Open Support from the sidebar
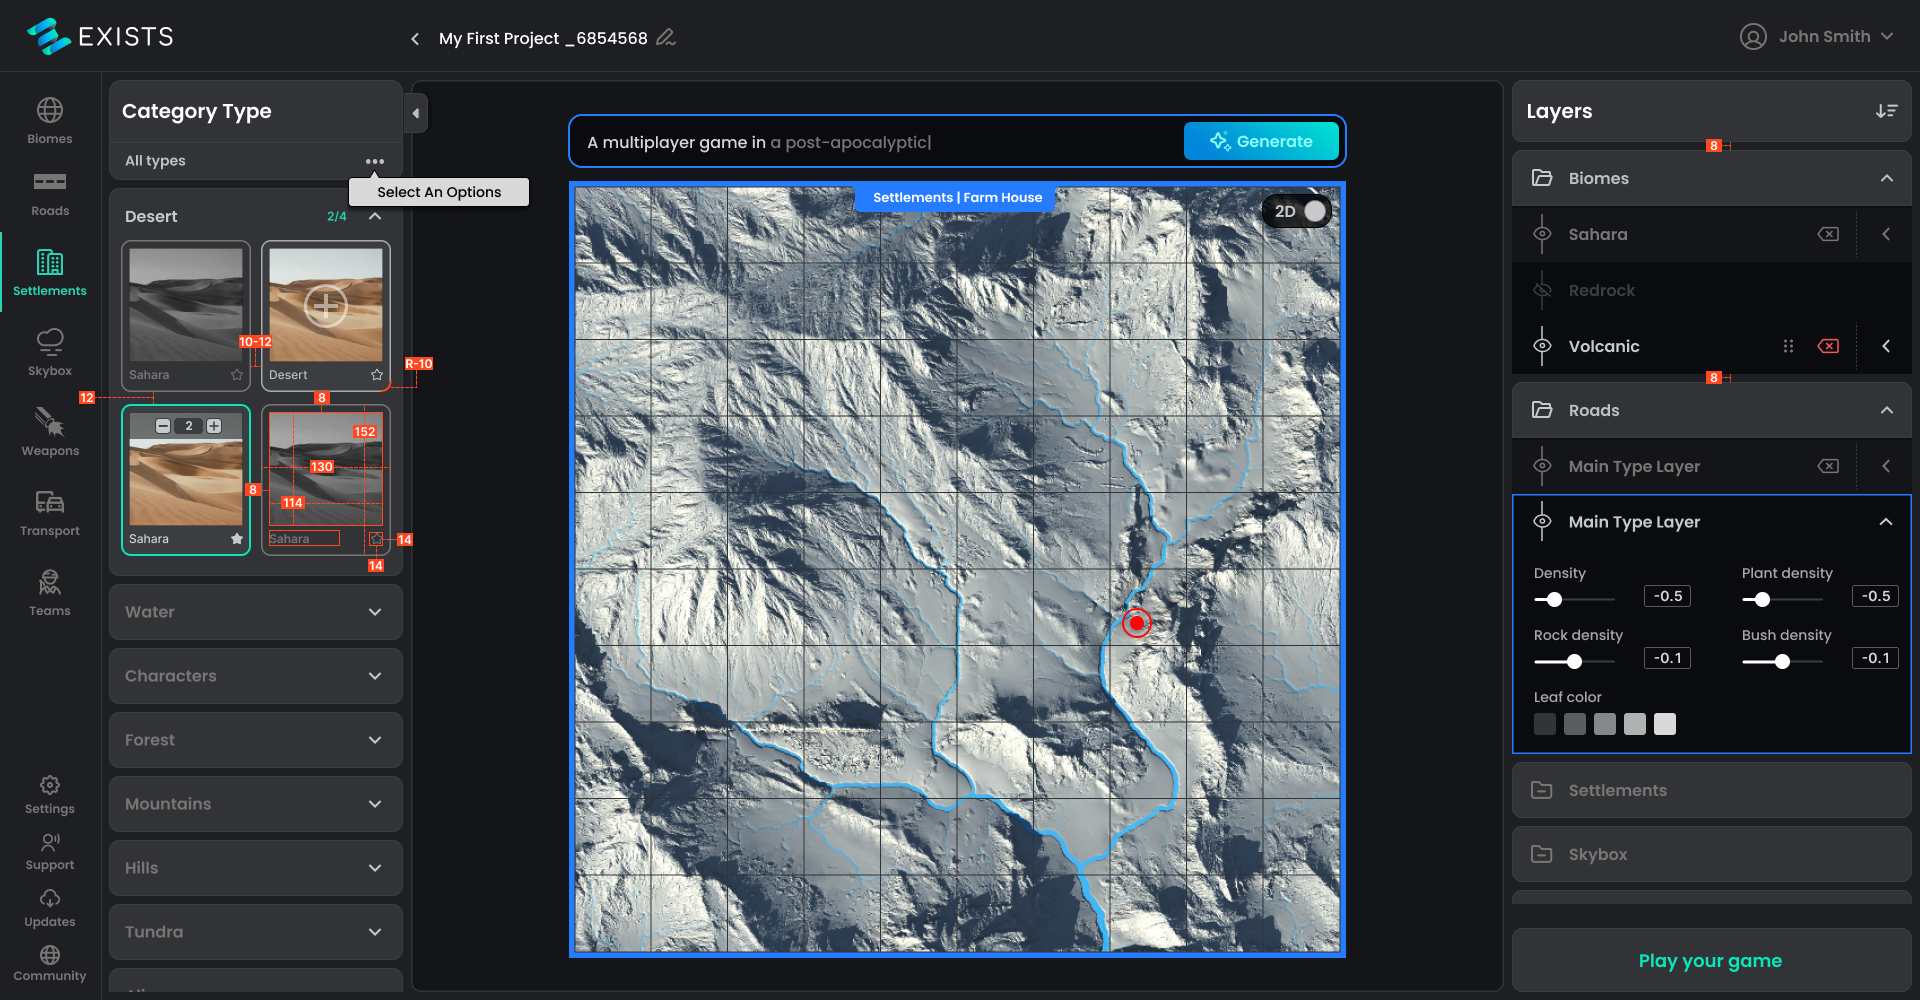 tap(50, 852)
